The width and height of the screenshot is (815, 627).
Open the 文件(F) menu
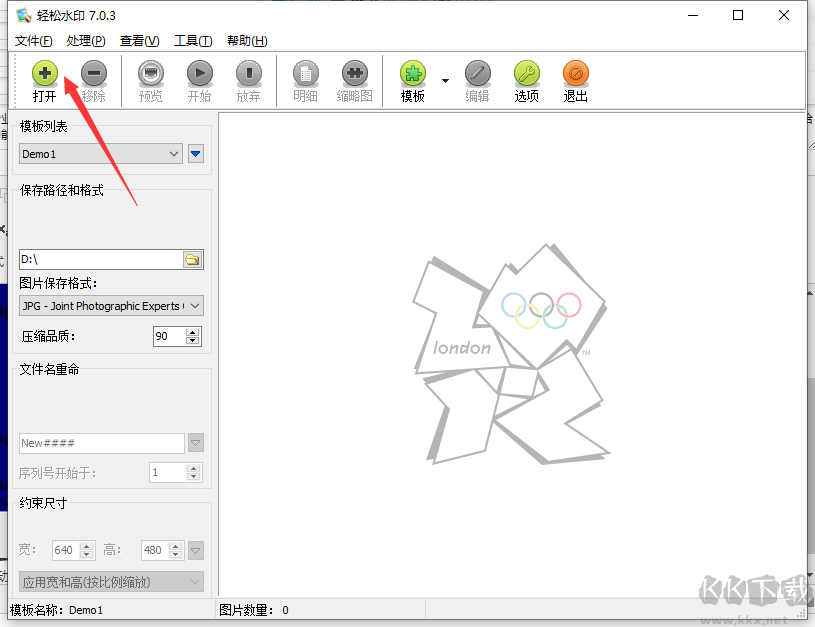click(x=34, y=41)
